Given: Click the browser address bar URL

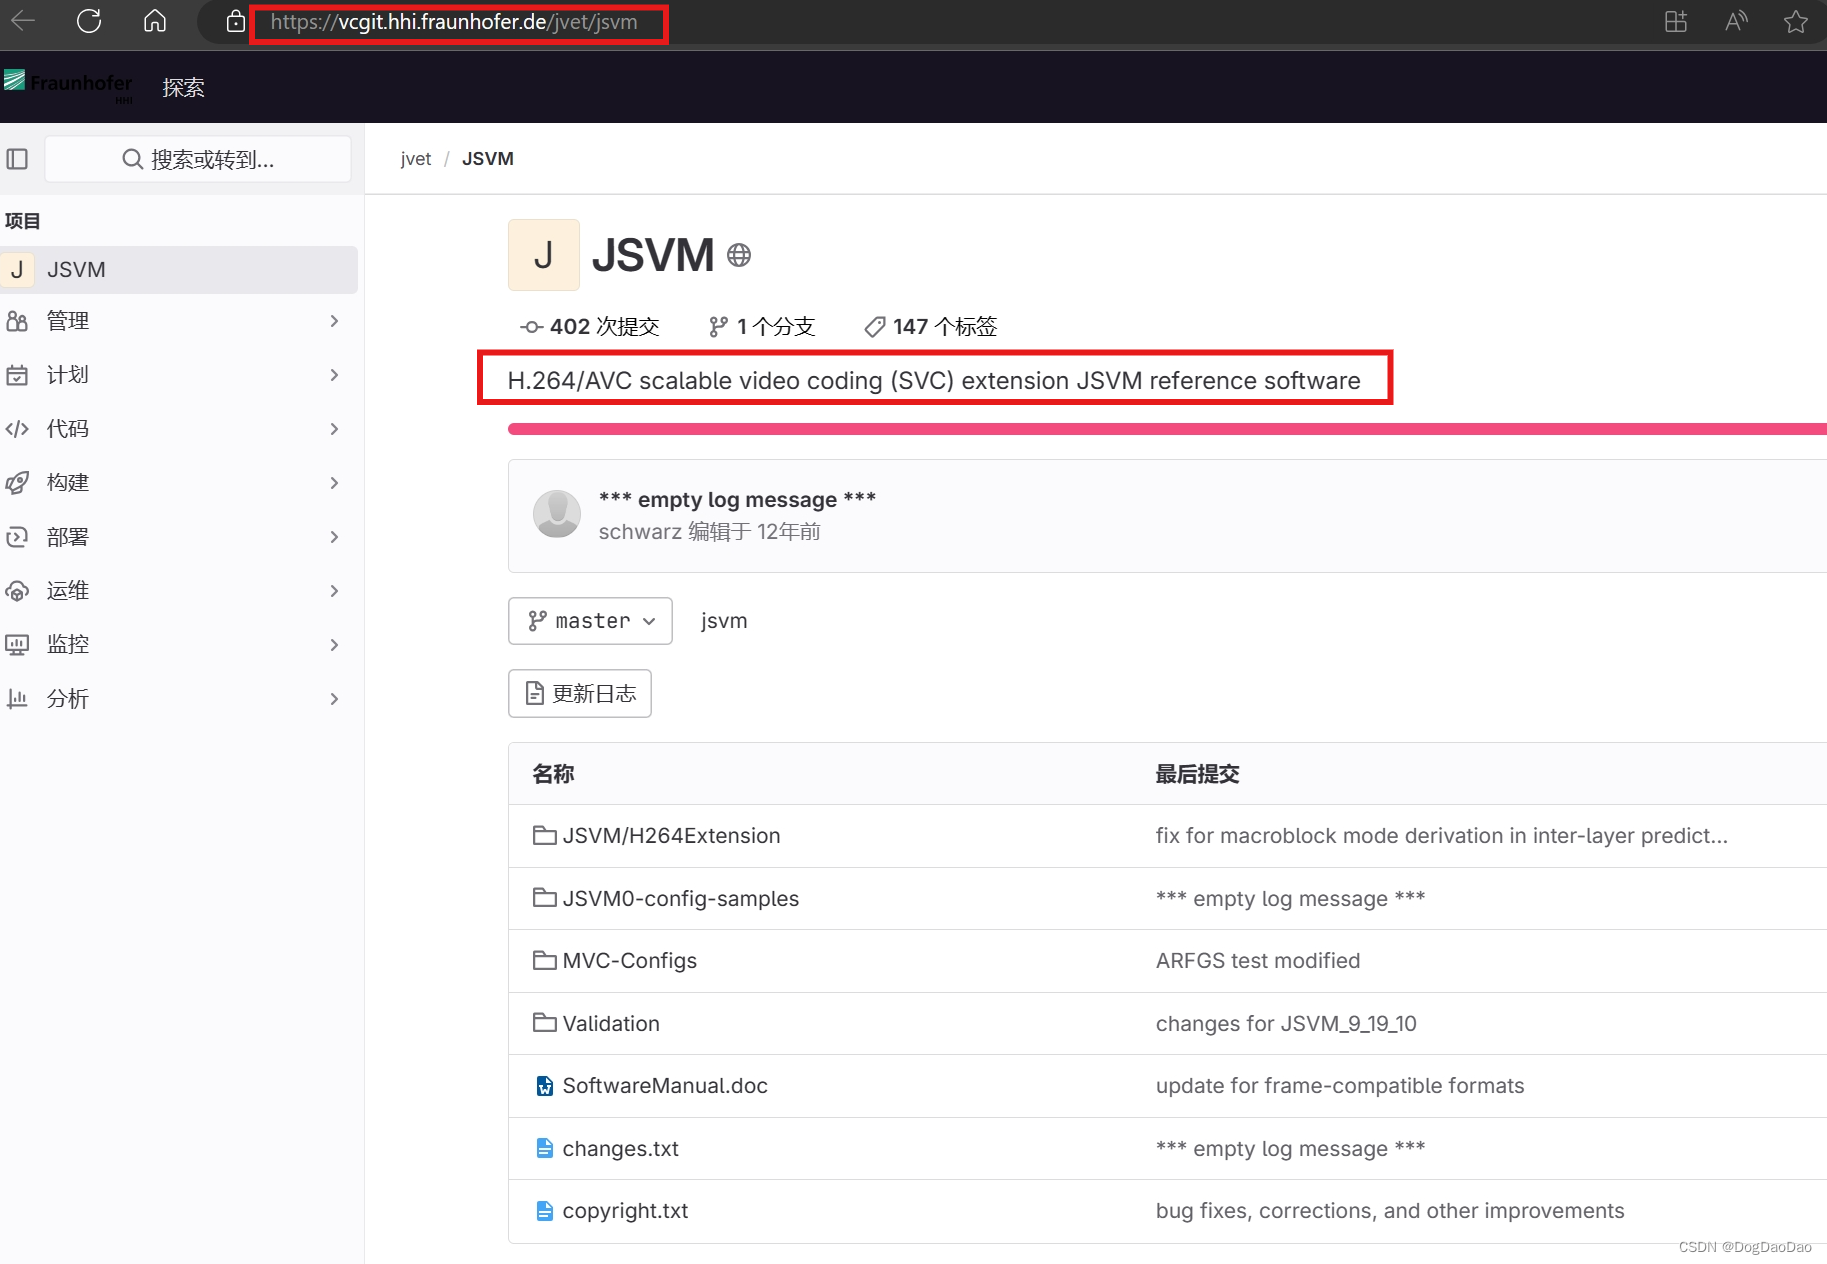Looking at the screenshot, I should [454, 22].
